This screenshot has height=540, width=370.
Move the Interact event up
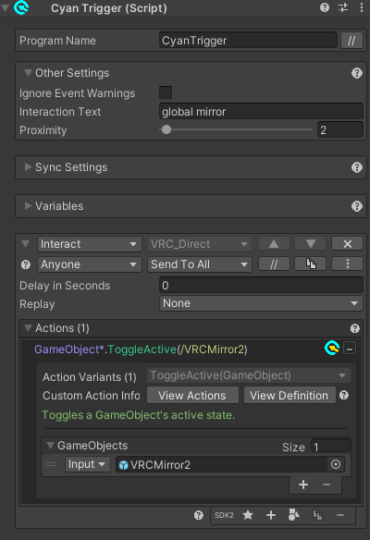[274, 244]
